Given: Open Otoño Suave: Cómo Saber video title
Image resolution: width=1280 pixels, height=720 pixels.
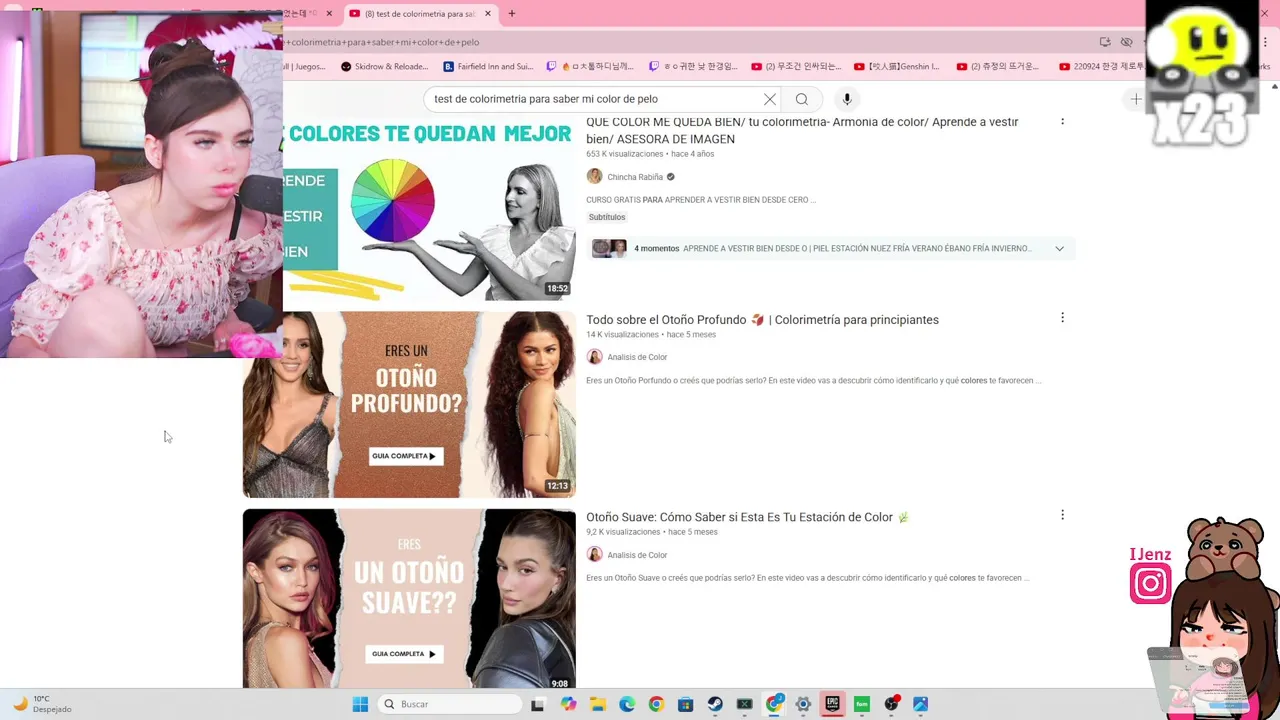Looking at the screenshot, I should pos(748,517).
